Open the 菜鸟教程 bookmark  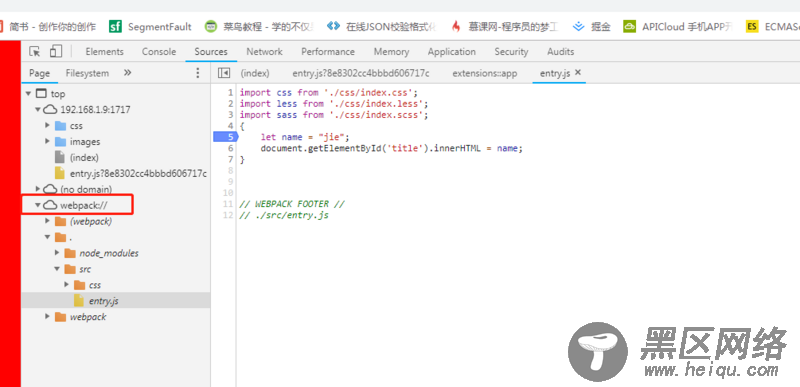pos(259,27)
